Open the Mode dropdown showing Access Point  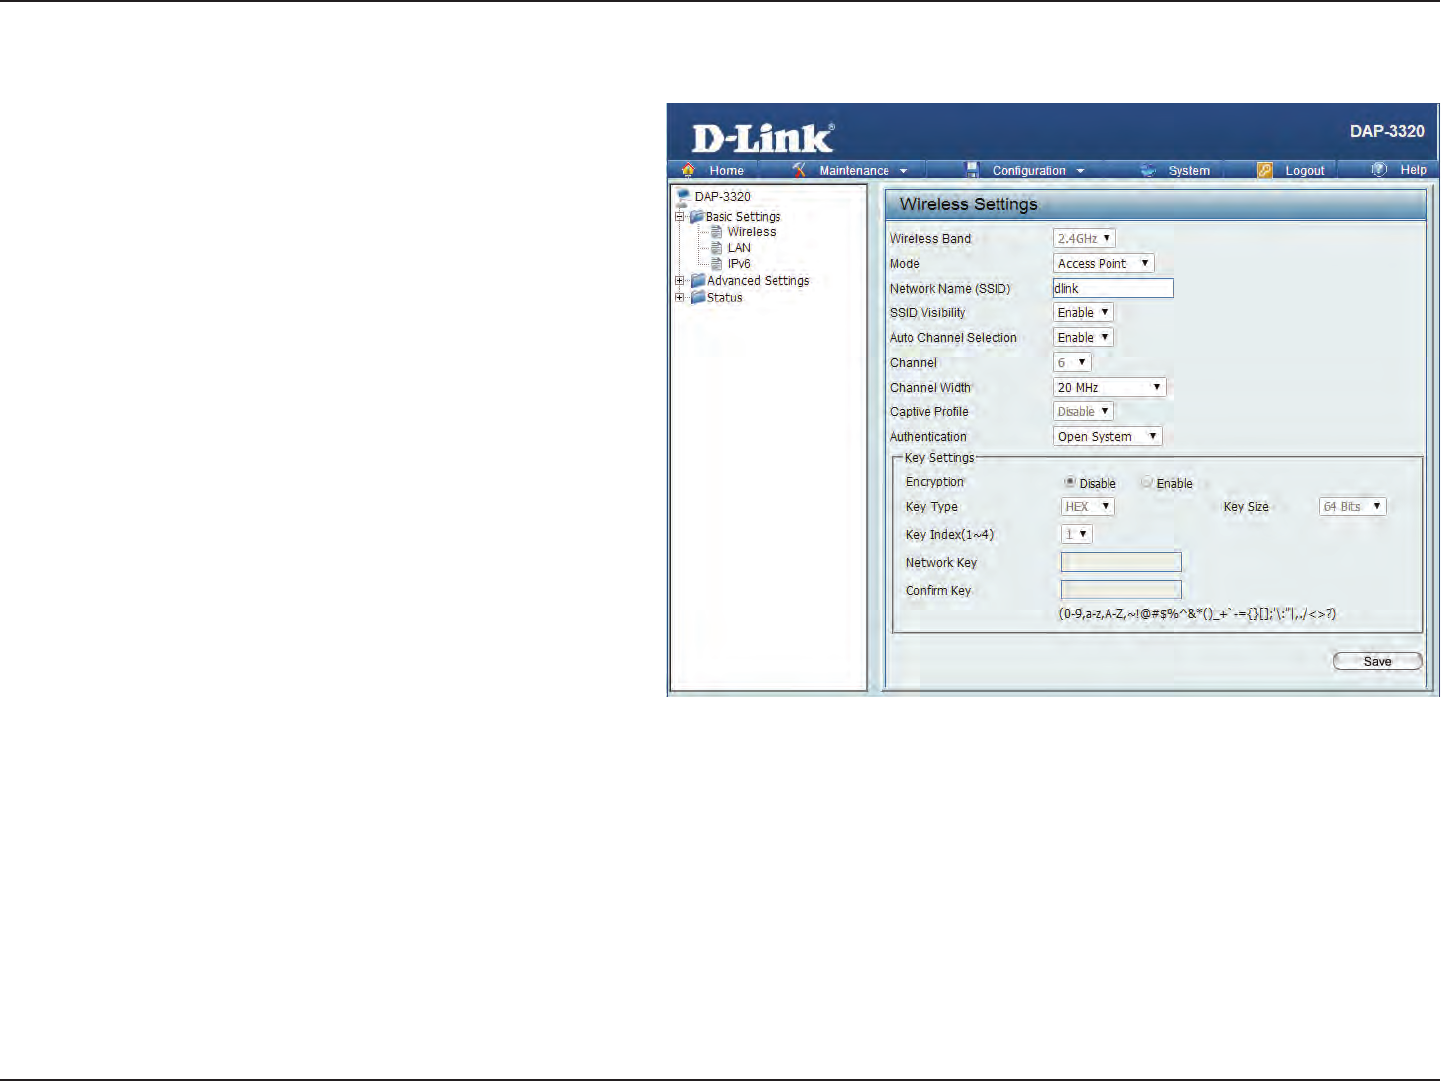point(1104,264)
